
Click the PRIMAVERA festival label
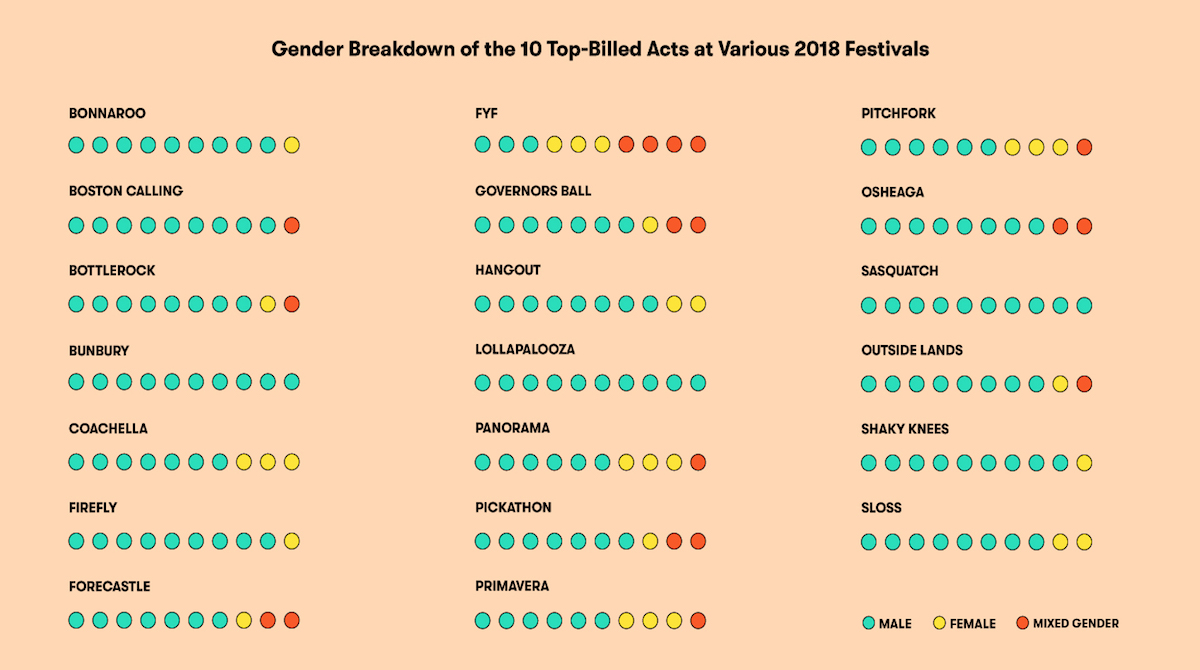click(x=512, y=587)
